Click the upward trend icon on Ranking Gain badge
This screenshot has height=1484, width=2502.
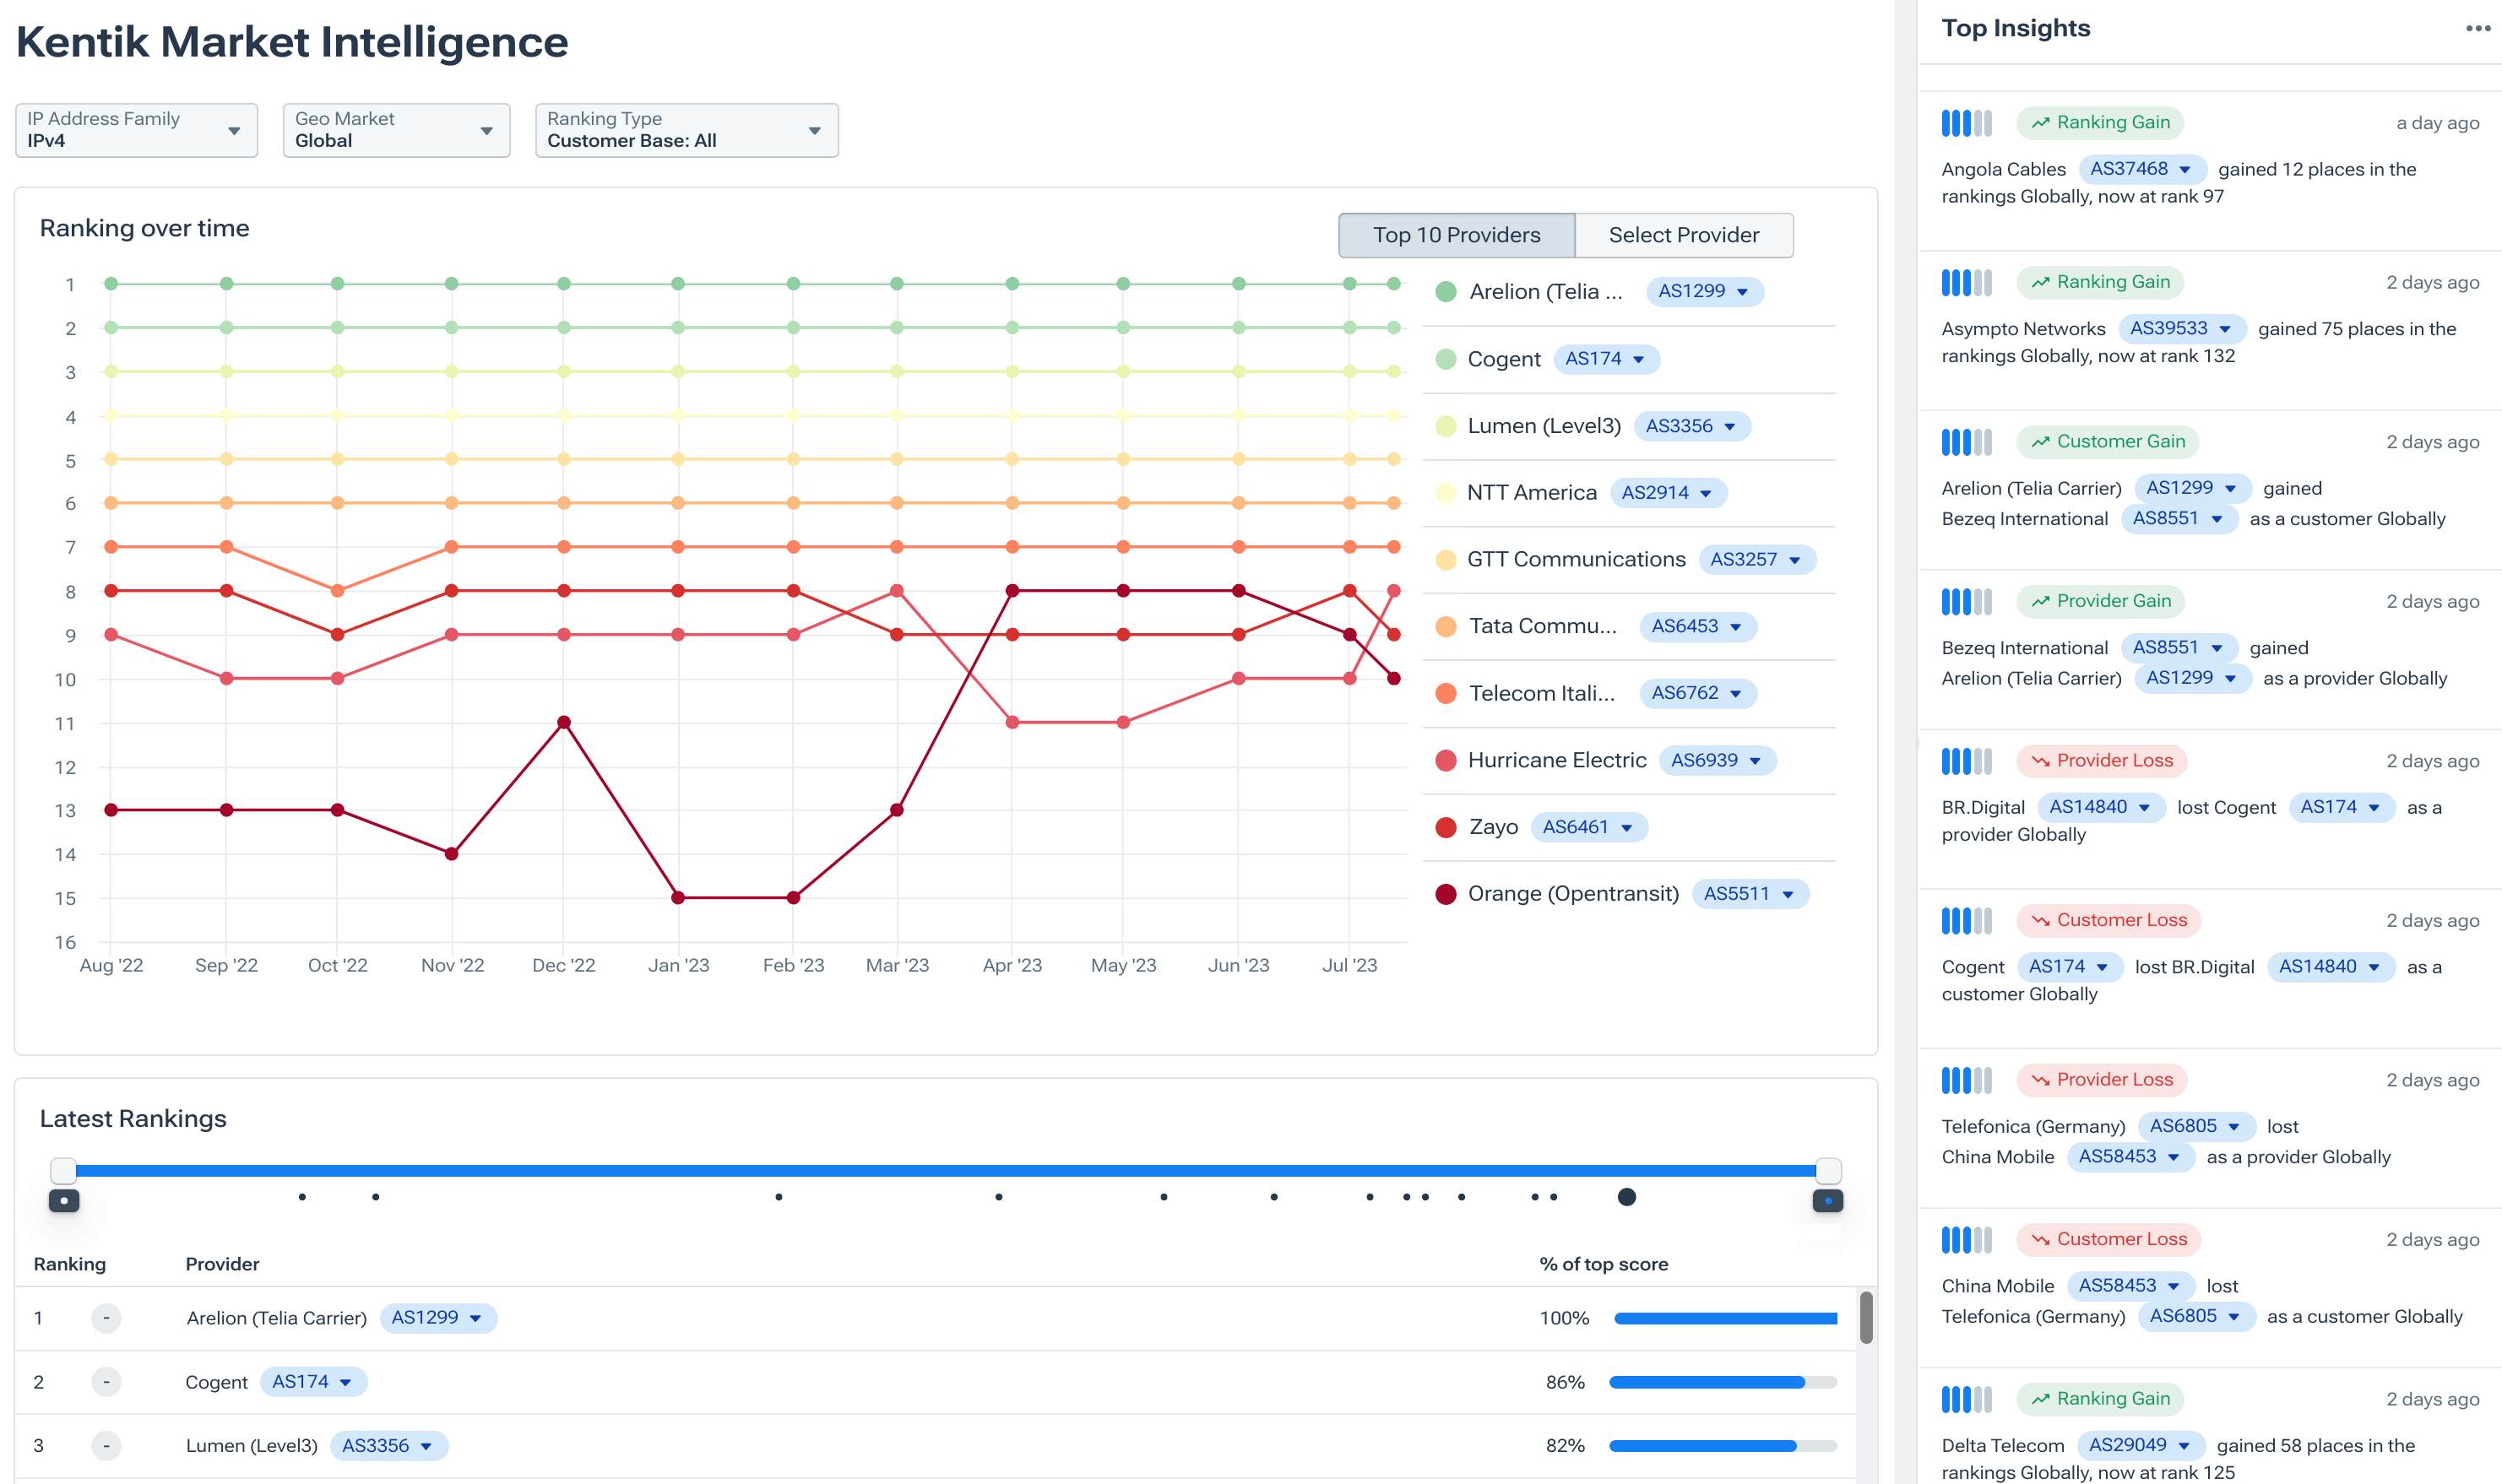2040,122
